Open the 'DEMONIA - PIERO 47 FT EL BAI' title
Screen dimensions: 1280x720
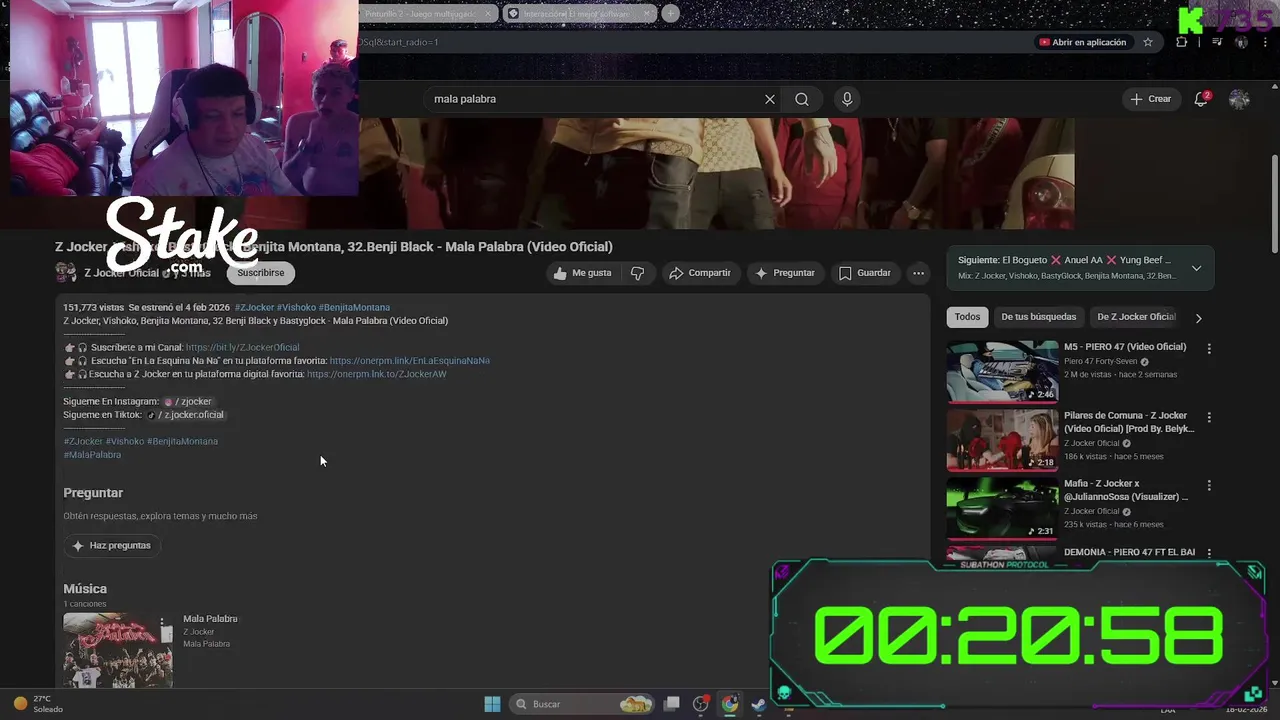[1129, 552]
